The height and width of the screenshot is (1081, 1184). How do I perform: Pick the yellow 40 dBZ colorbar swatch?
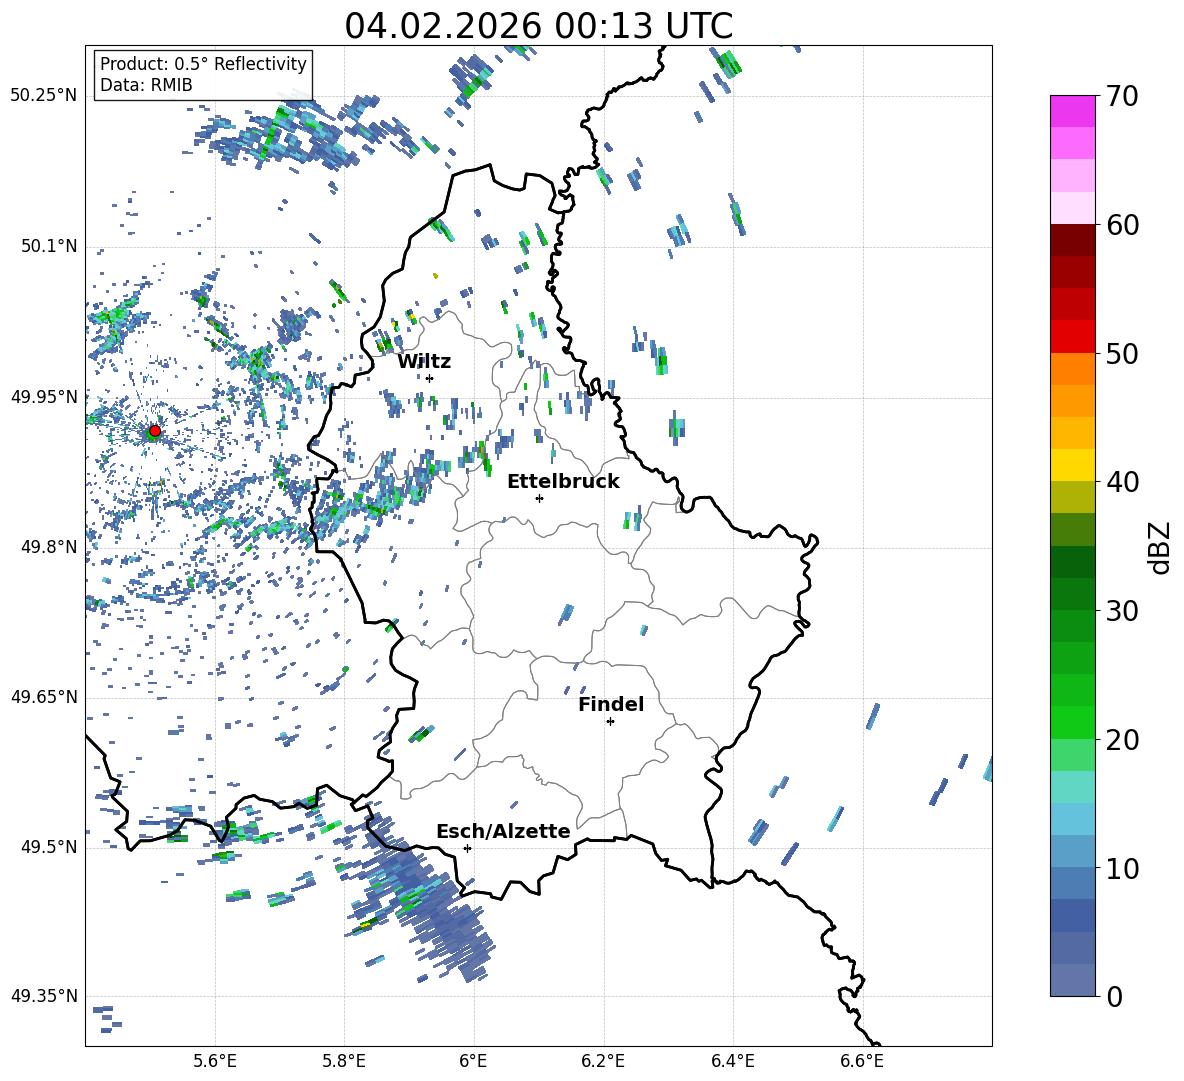tap(1073, 465)
